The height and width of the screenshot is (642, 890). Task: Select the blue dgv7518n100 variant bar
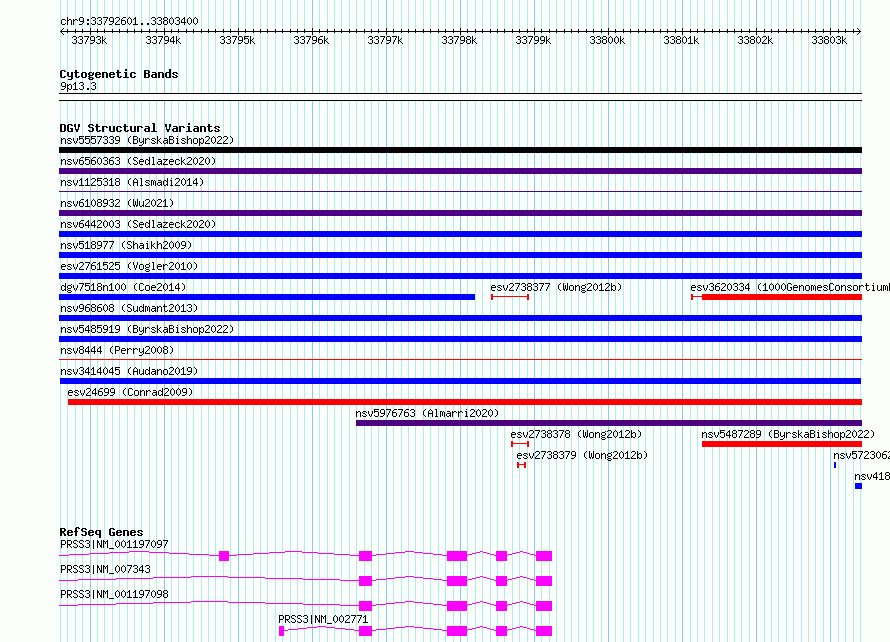coord(267,297)
